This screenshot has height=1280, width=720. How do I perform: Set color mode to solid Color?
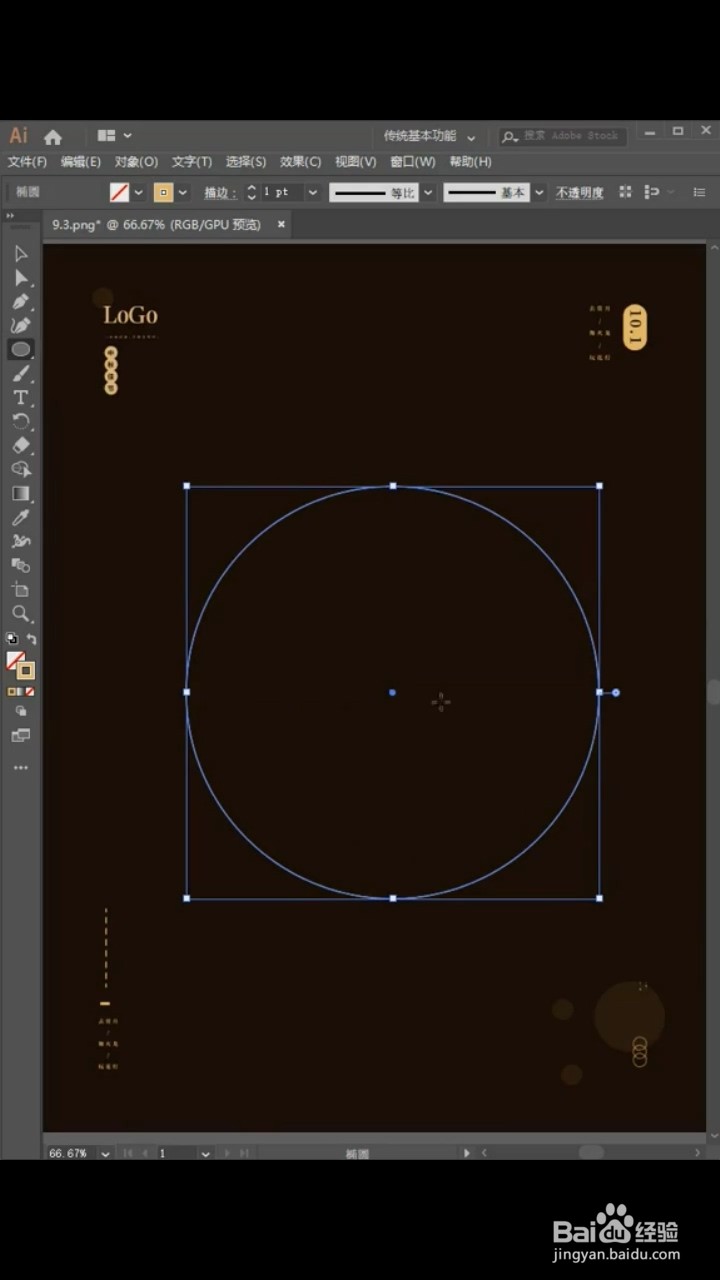[x=11, y=691]
